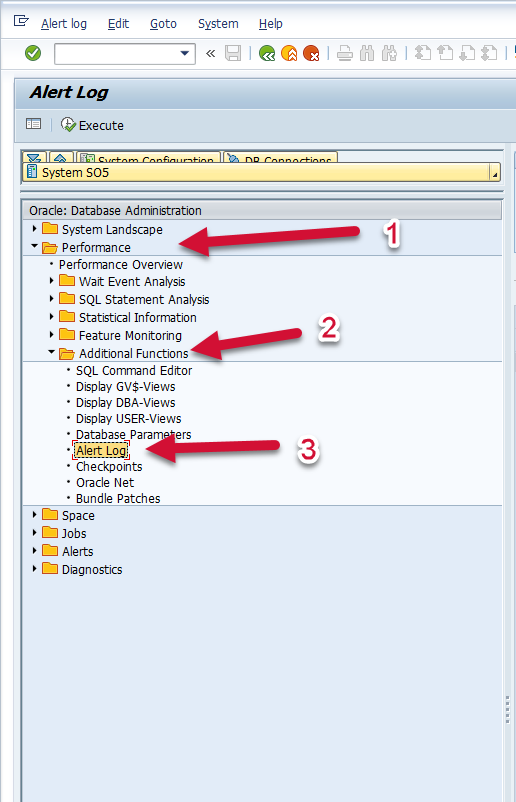Click the green checkmark Enter icon
Image resolution: width=516 pixels, height=802 pixels.
point(33,53)
